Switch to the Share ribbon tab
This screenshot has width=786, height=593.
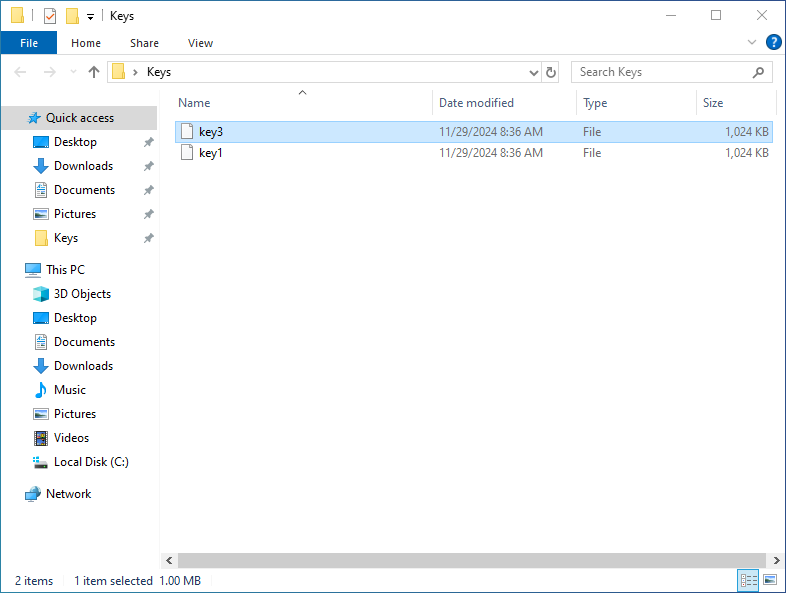[144, 43]
